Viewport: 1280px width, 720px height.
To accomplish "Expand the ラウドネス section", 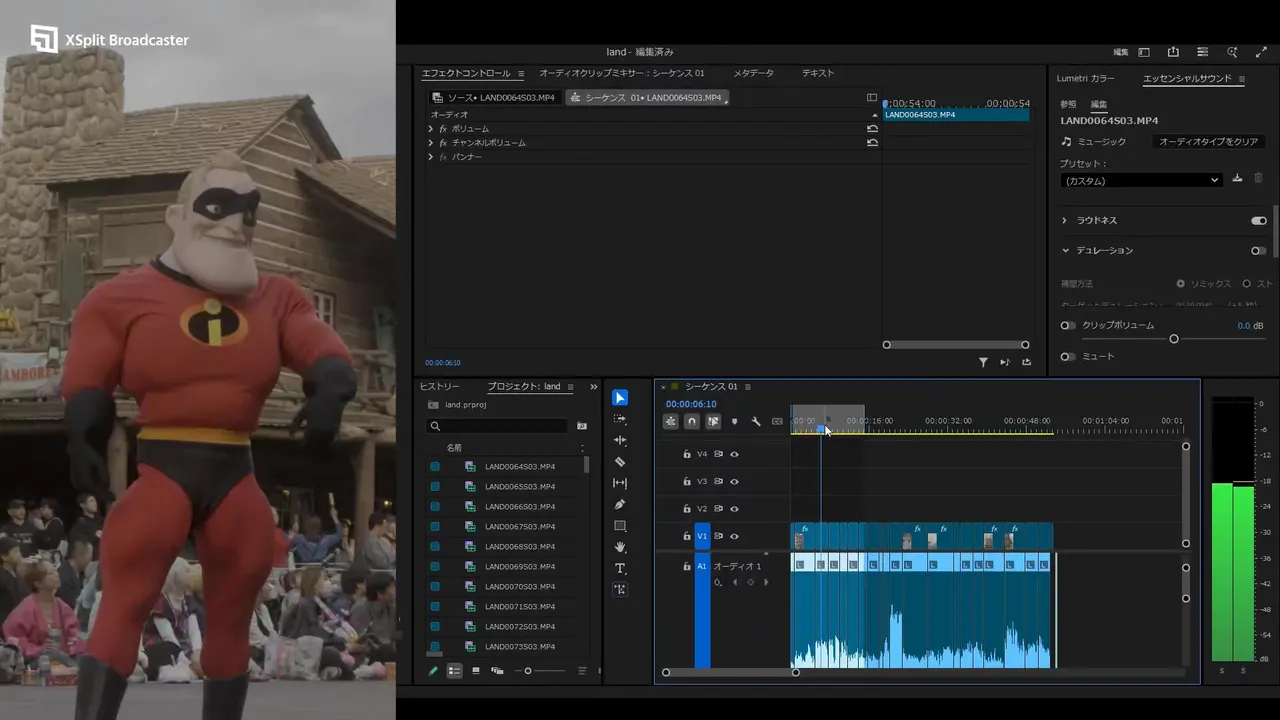I will pos(1065,220).
